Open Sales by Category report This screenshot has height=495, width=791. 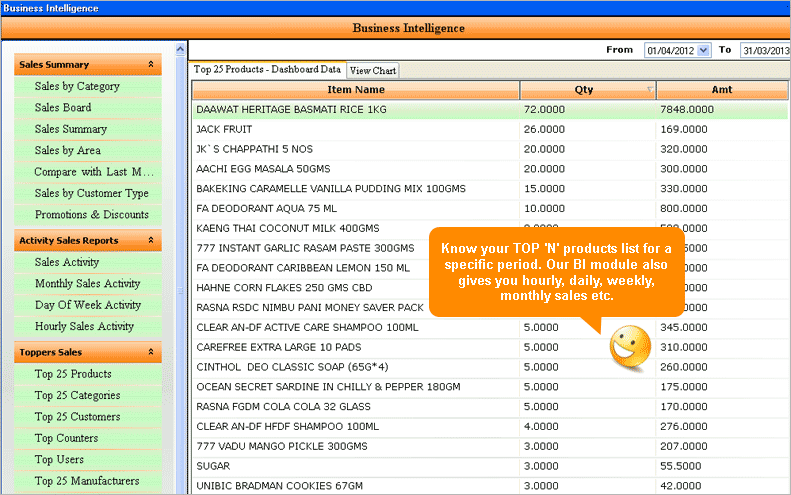pos(77,87)
